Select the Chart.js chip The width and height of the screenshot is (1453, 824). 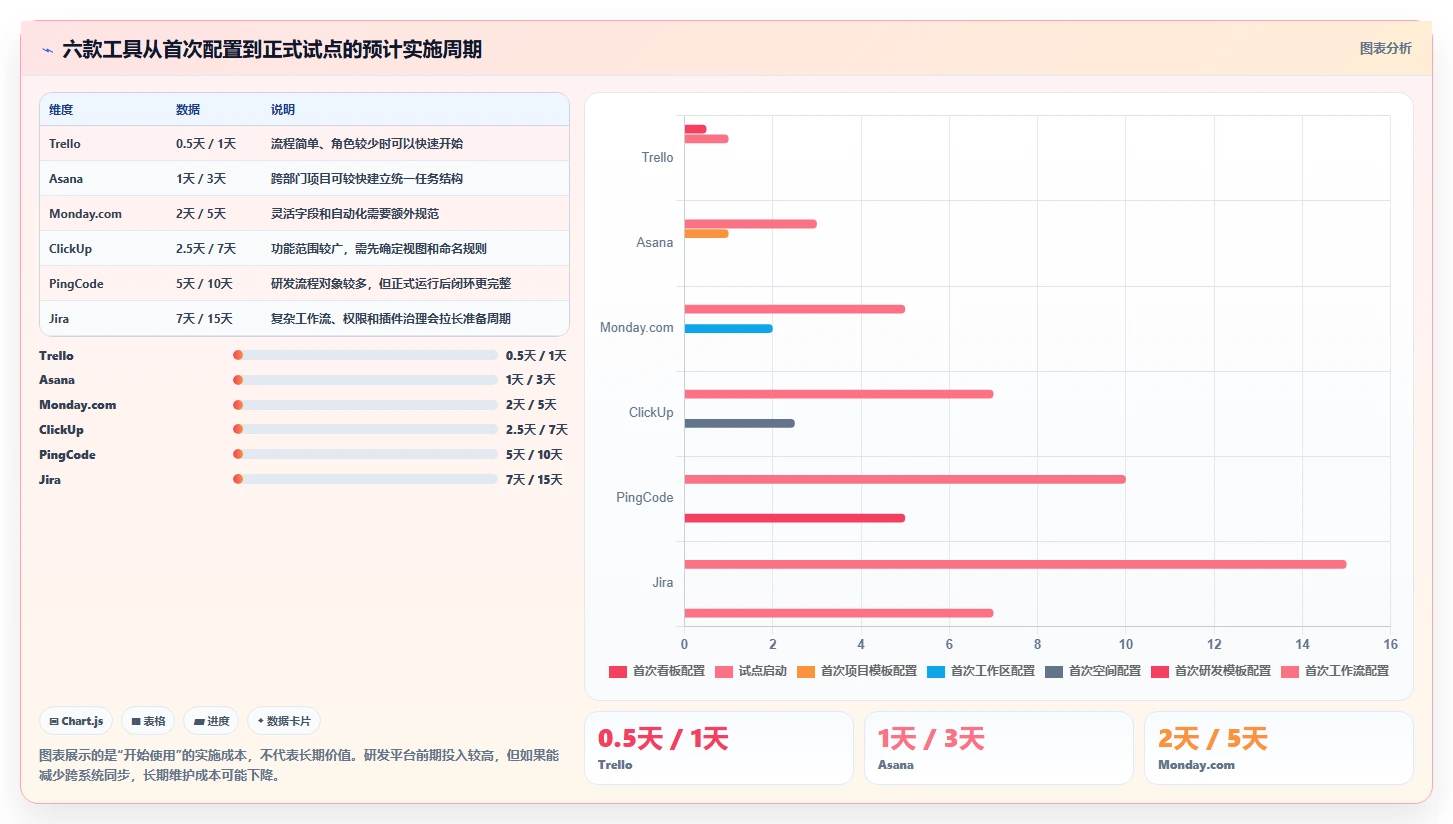76,721
